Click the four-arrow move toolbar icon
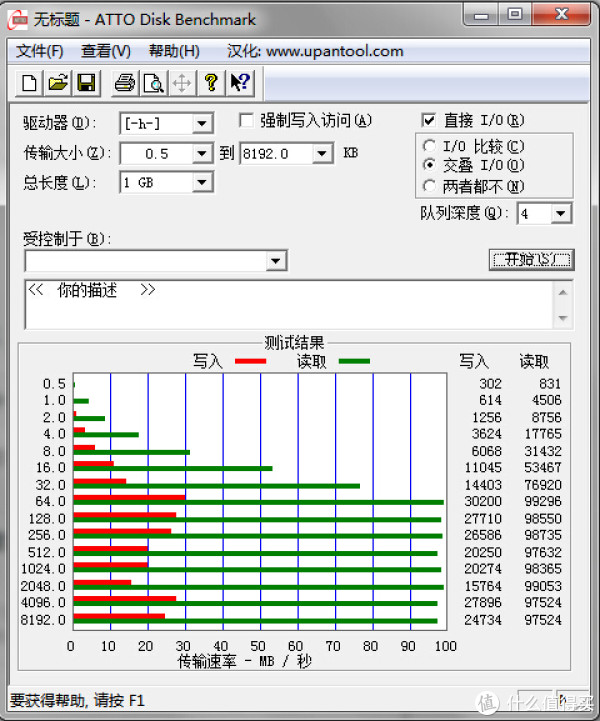Viewport: 600px width, 721px height. click(182, 83)
